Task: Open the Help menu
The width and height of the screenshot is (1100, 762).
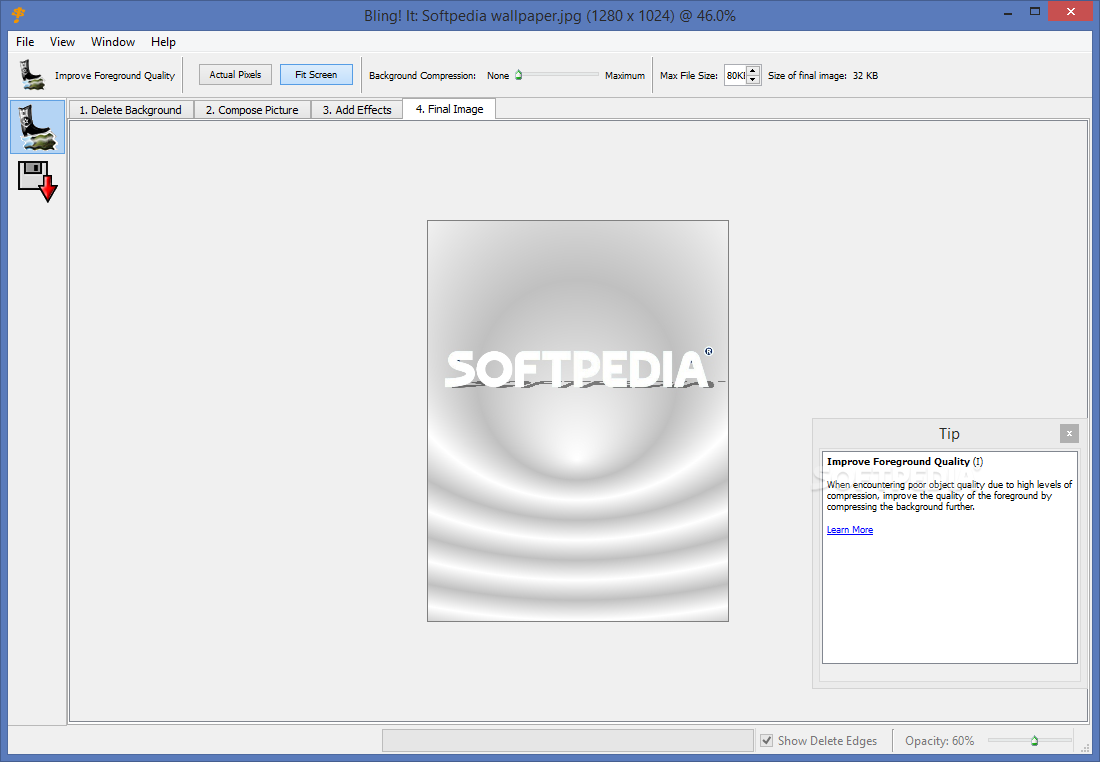Action: pyautogui.click(x=163, y=42)
